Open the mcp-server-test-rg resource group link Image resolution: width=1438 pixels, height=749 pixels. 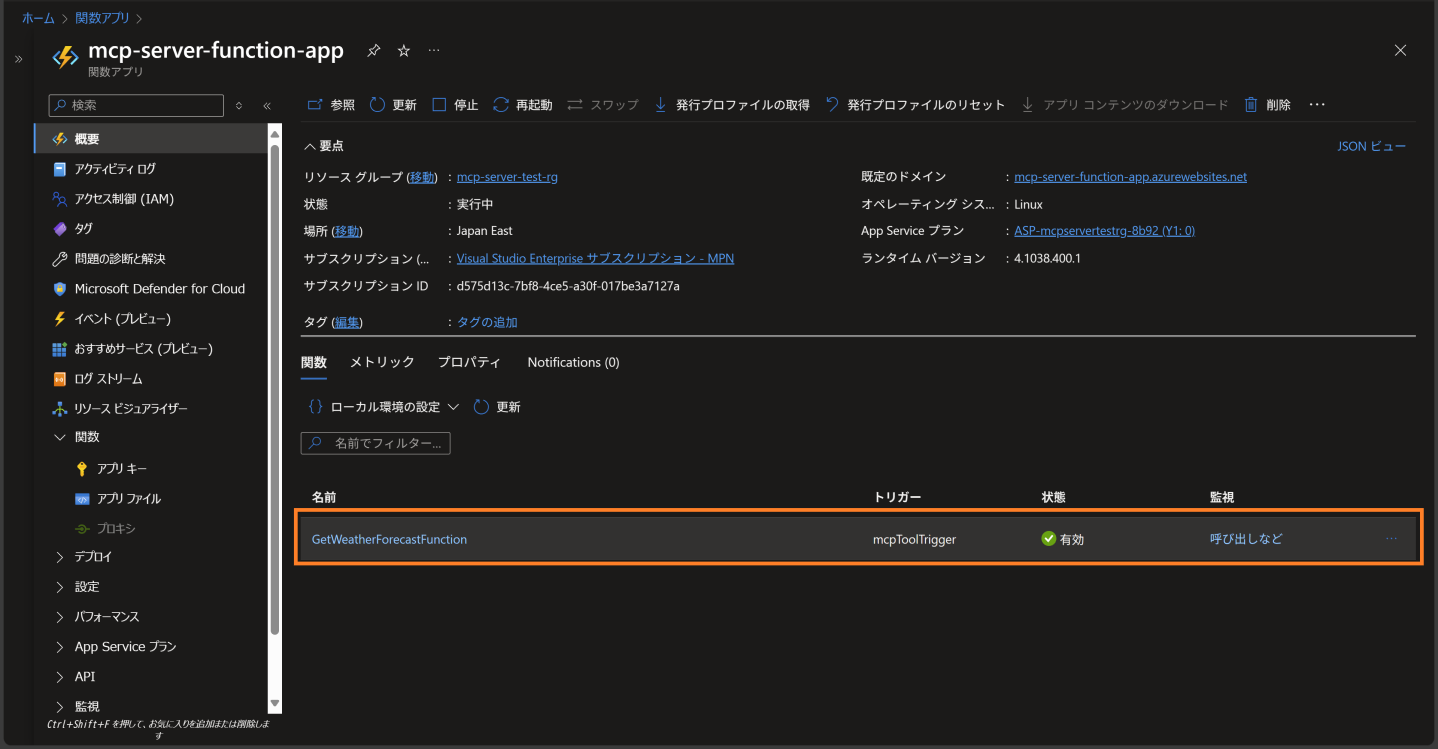tap(507, 177)
